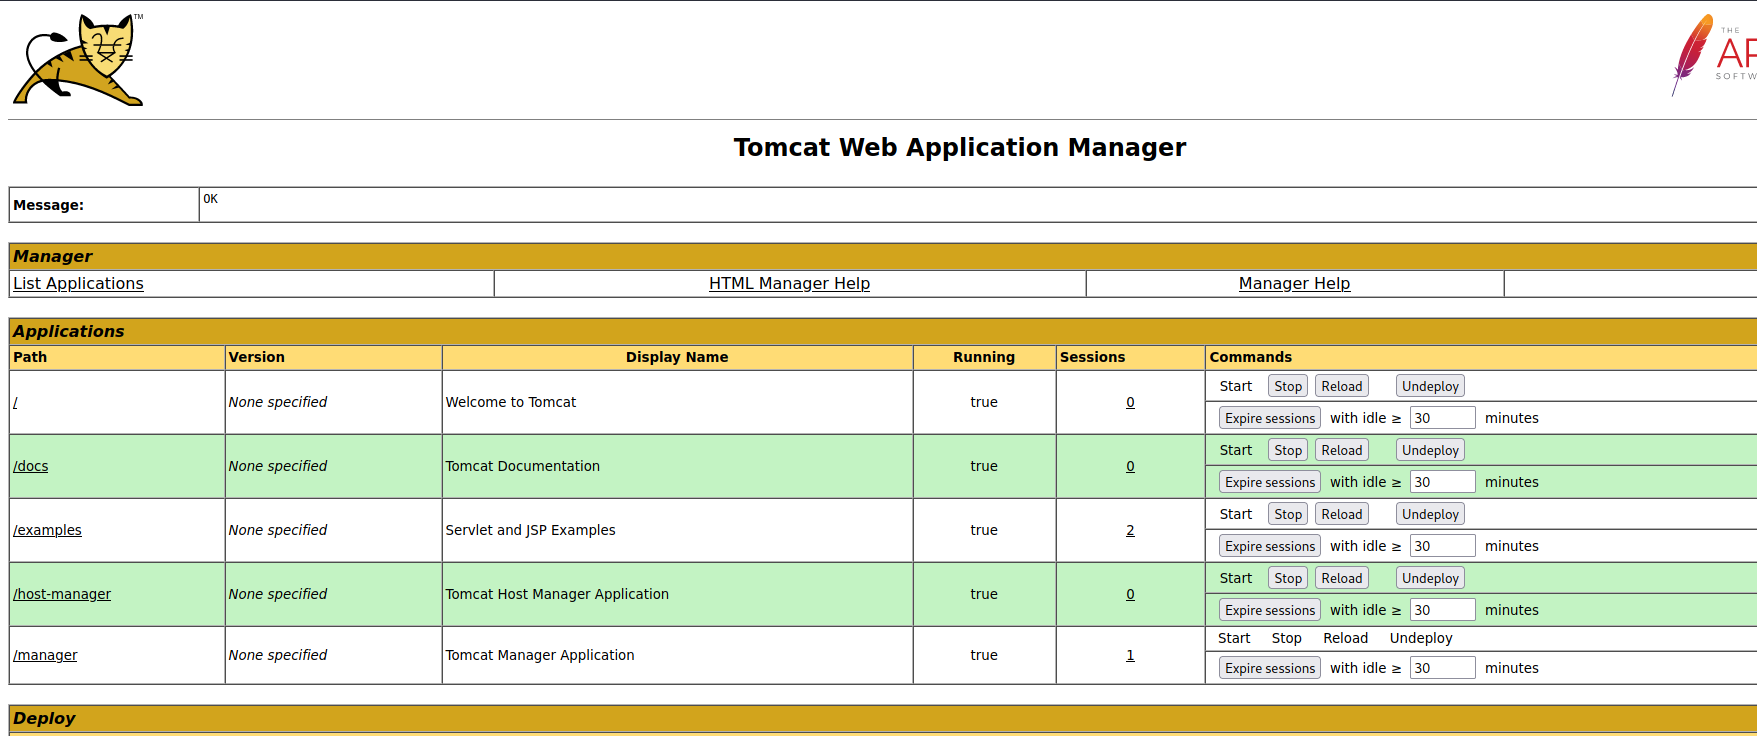Click the Deploy section header
The image size is (1757, 736).
point(883,718)
